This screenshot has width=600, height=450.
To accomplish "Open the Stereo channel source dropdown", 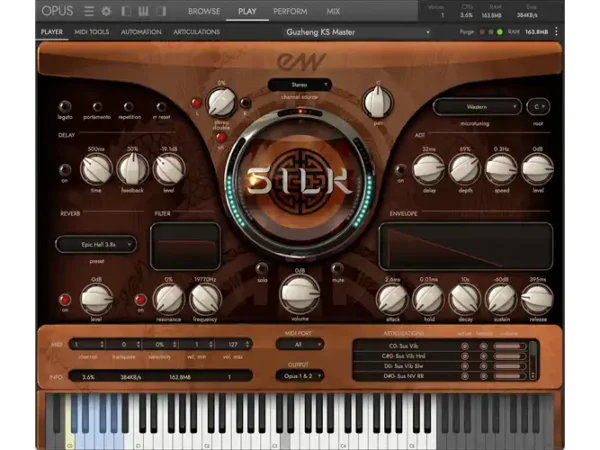I will coord(300,85).
